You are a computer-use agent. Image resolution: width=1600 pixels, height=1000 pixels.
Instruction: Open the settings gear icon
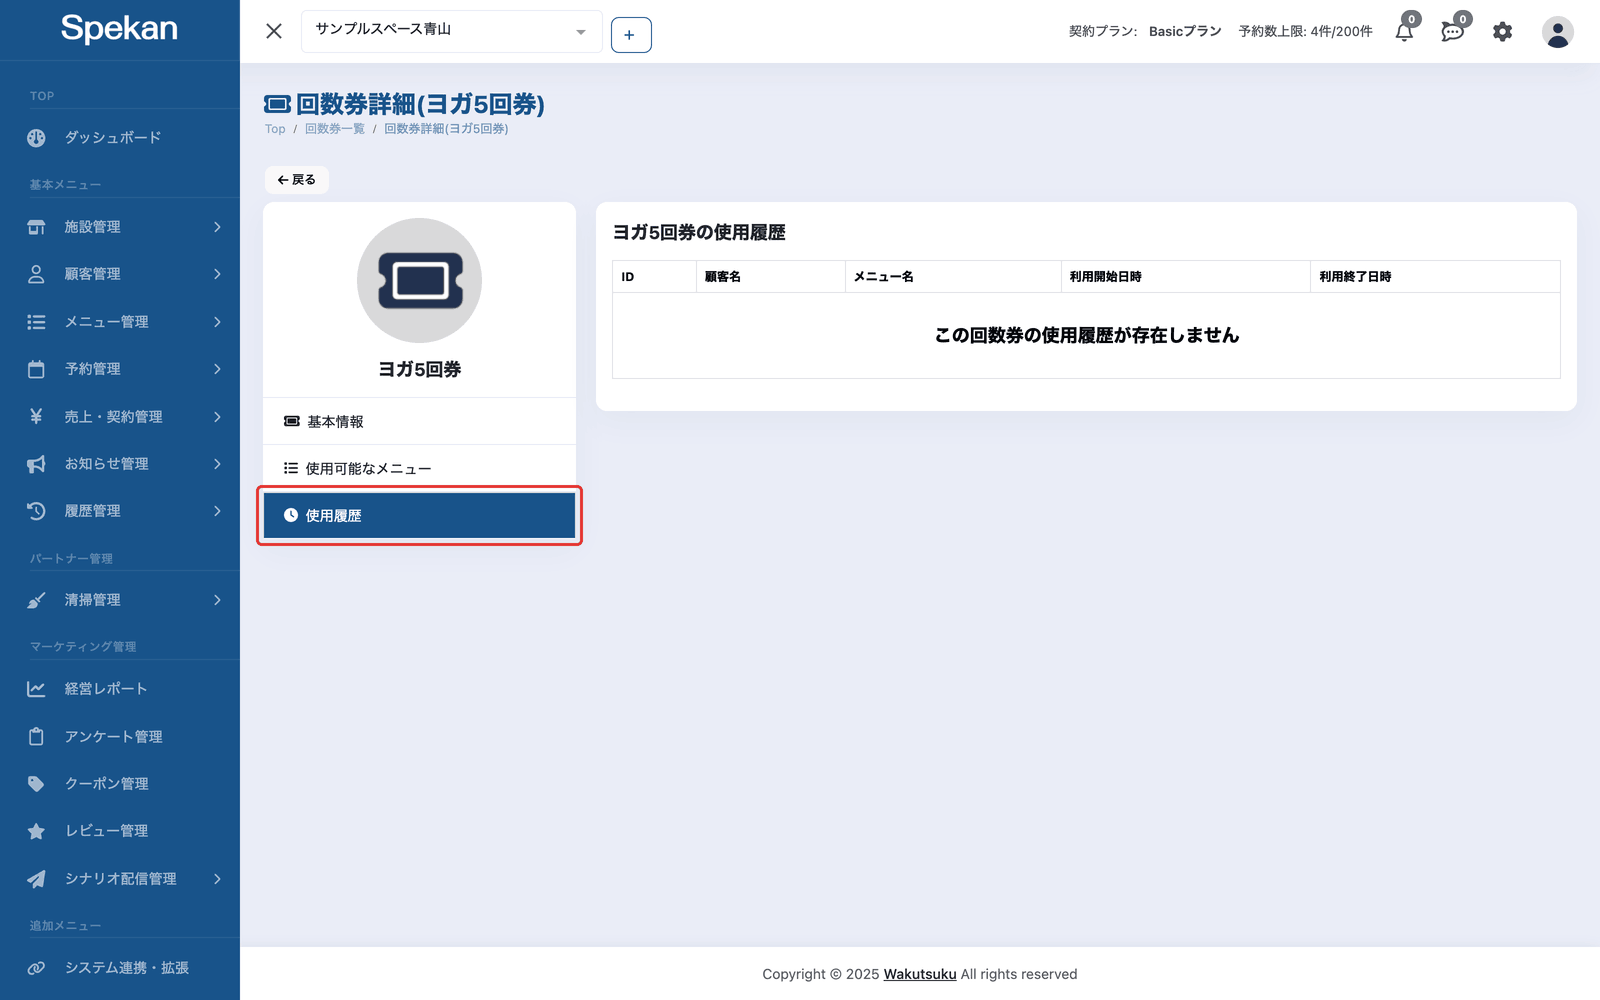1502,32
